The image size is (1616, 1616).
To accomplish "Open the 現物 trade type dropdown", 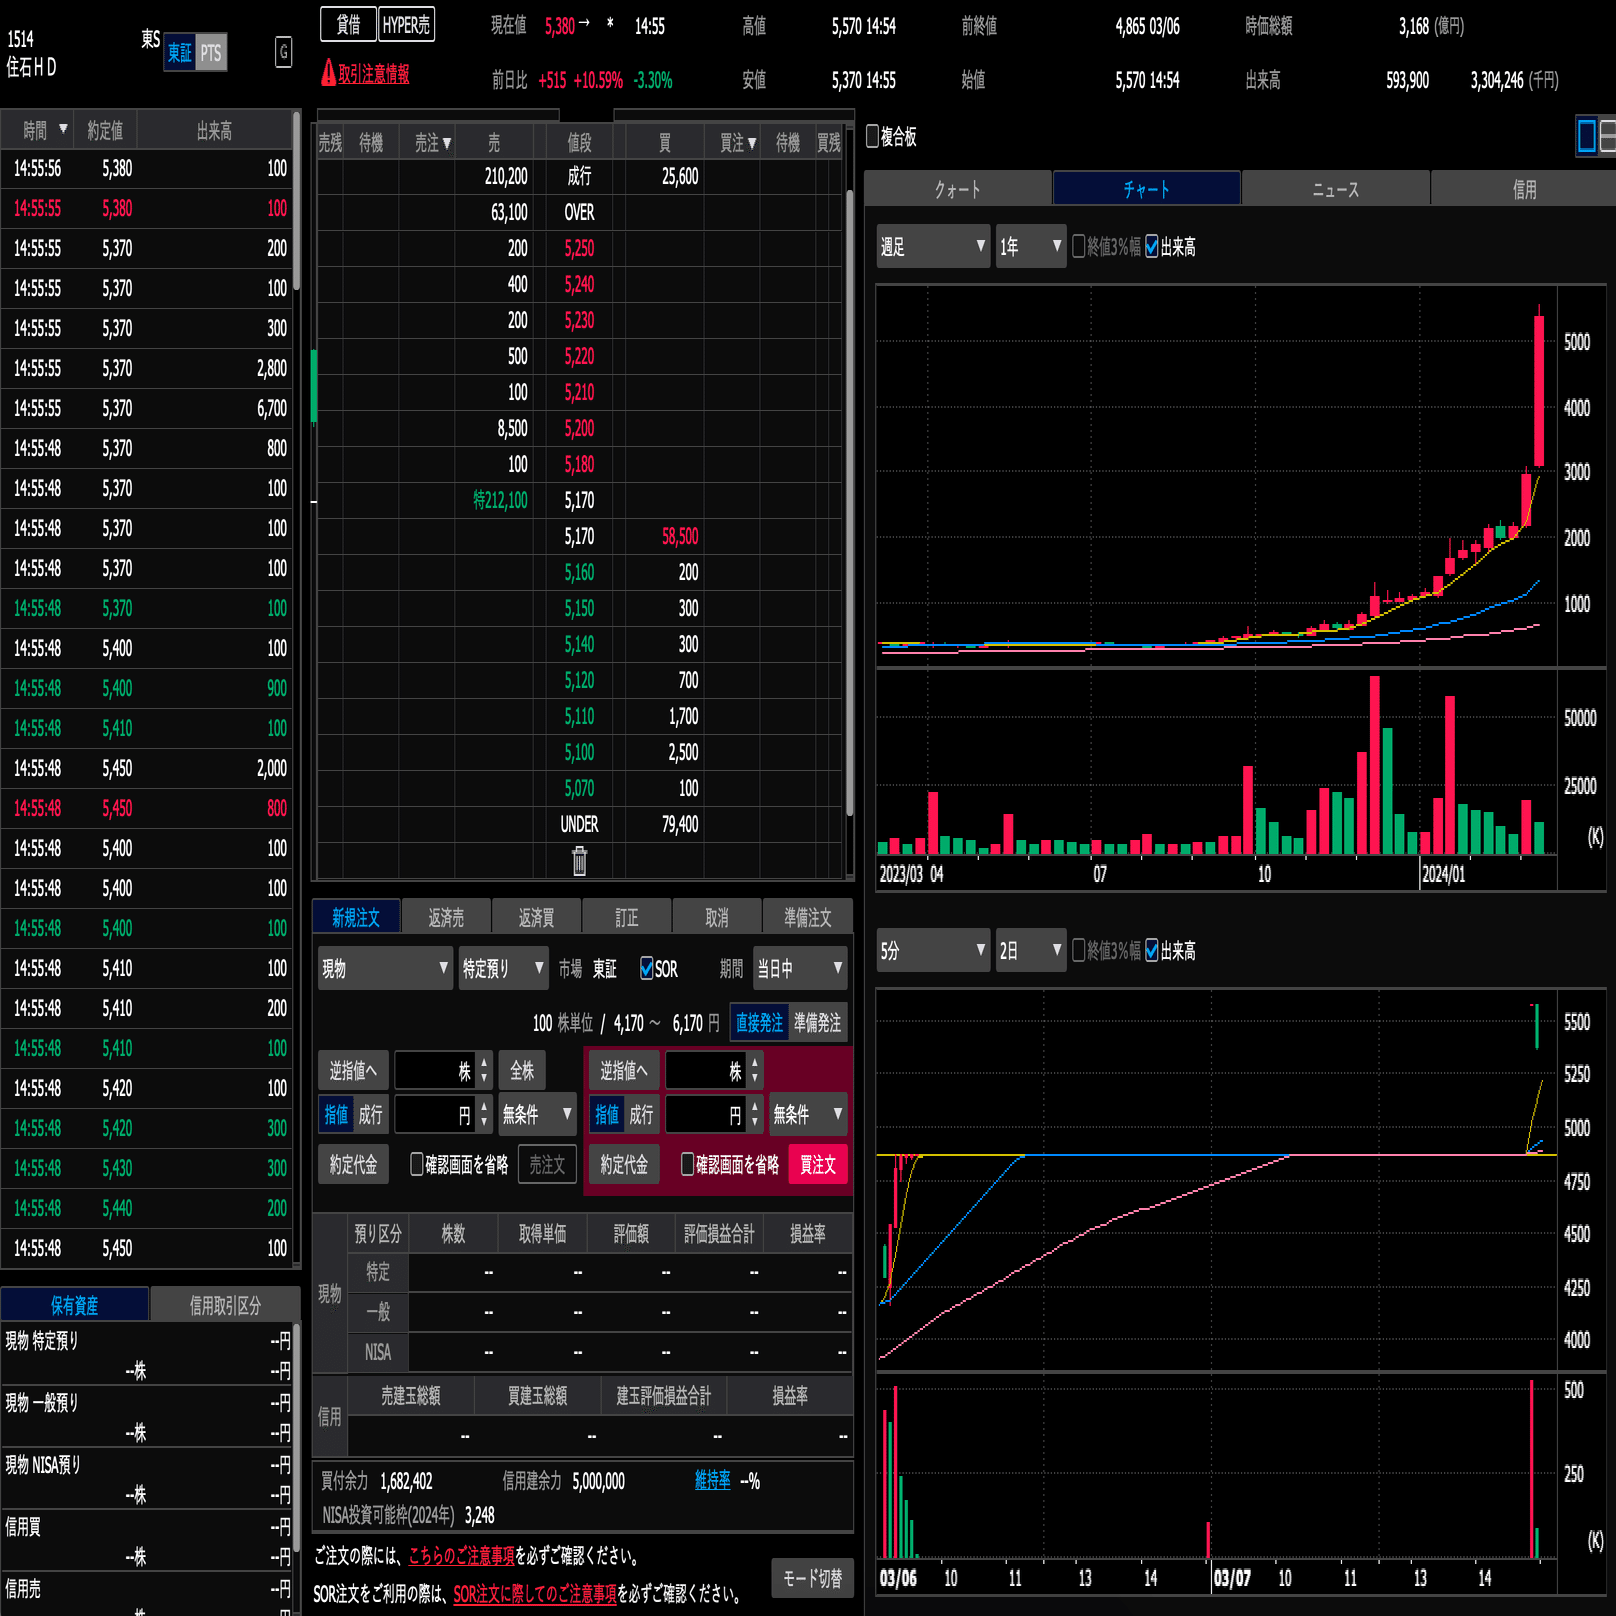I will (x=385, y=968).
